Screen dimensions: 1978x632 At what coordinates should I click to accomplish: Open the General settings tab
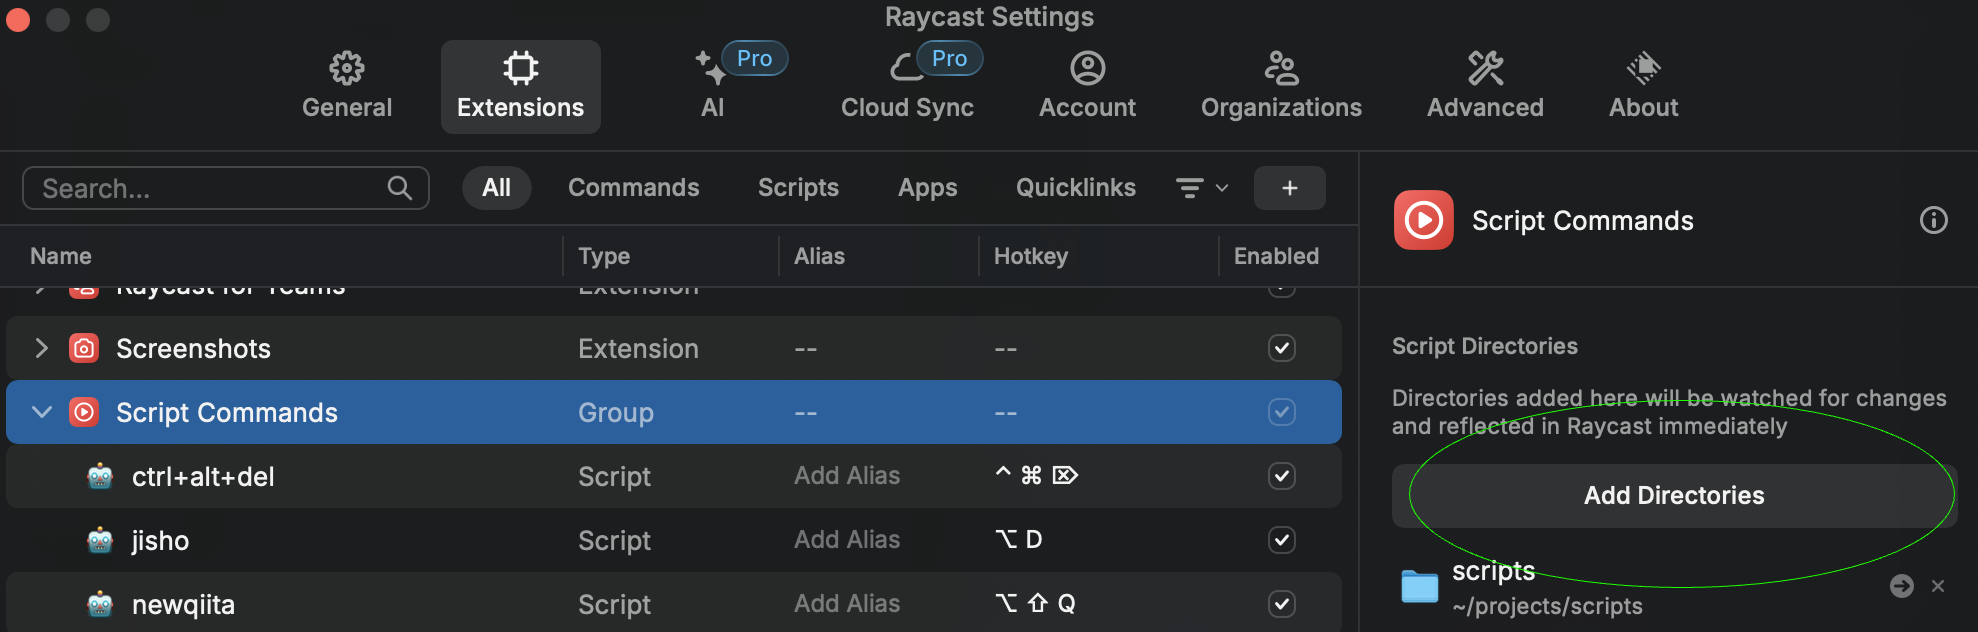[347, 86]
